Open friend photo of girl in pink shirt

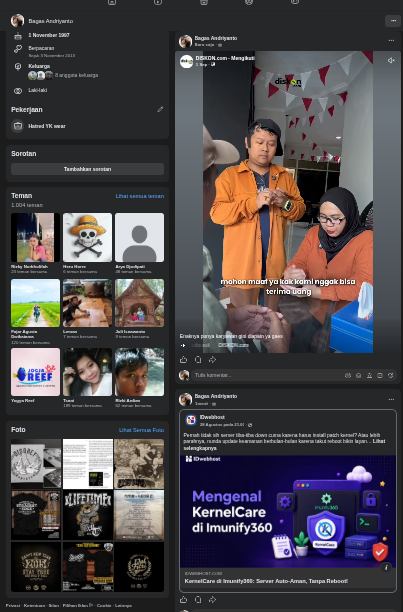(36, 237)
